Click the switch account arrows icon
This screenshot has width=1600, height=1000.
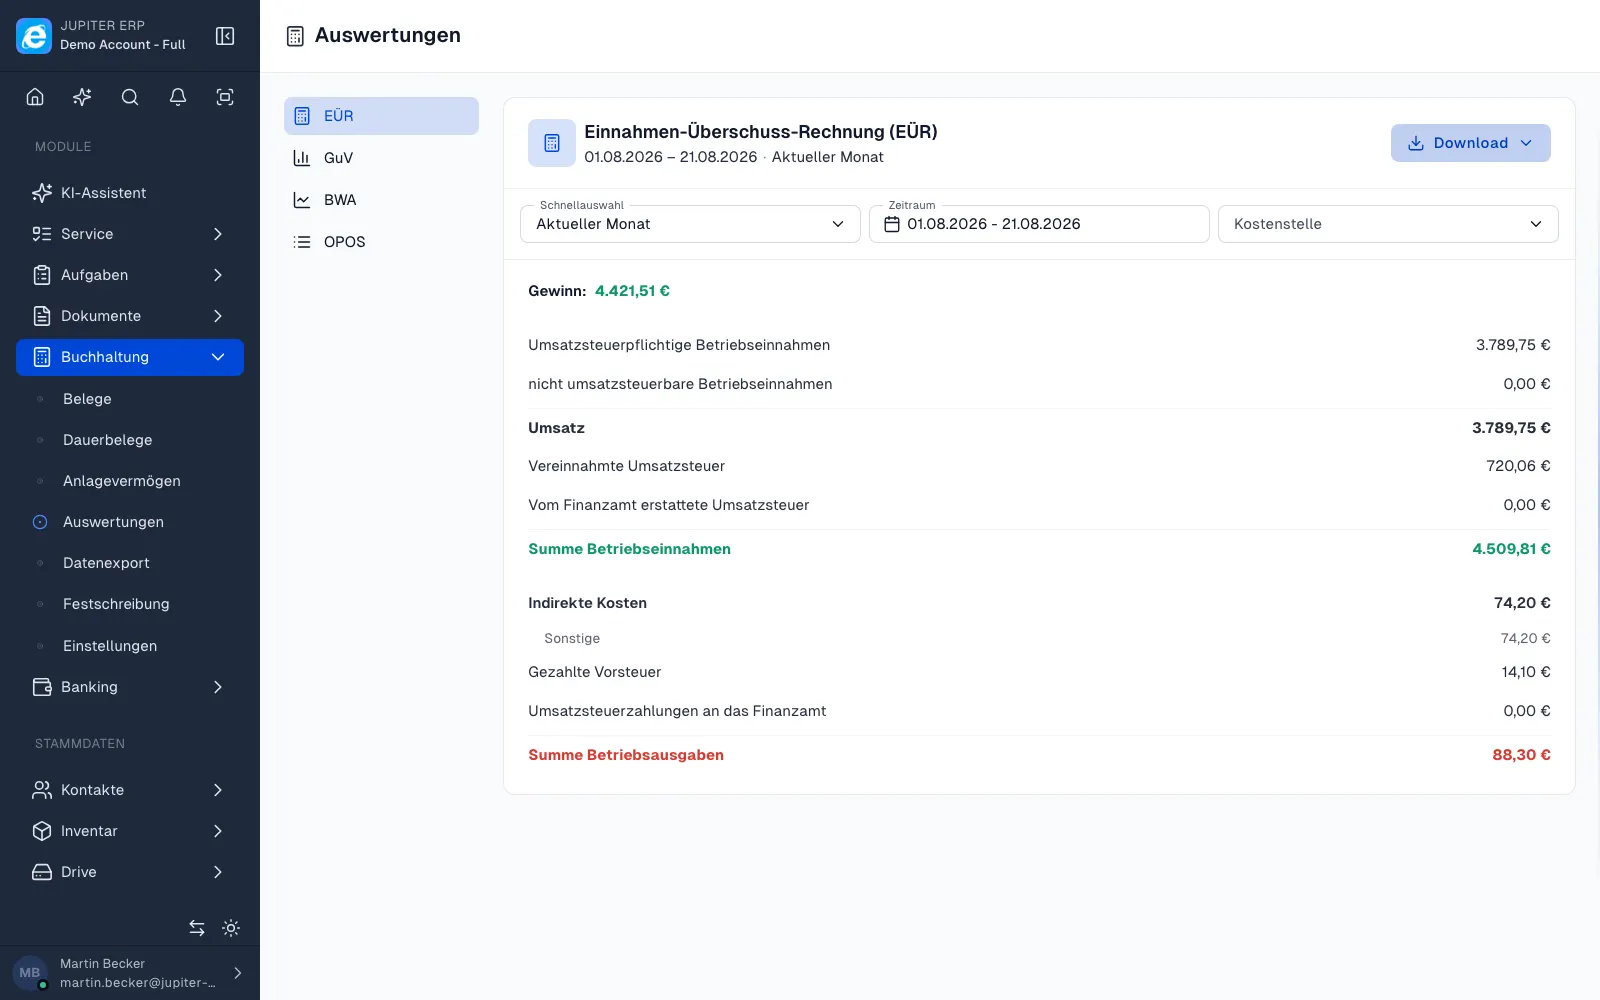pyautogui.click(x=197, y=928)
